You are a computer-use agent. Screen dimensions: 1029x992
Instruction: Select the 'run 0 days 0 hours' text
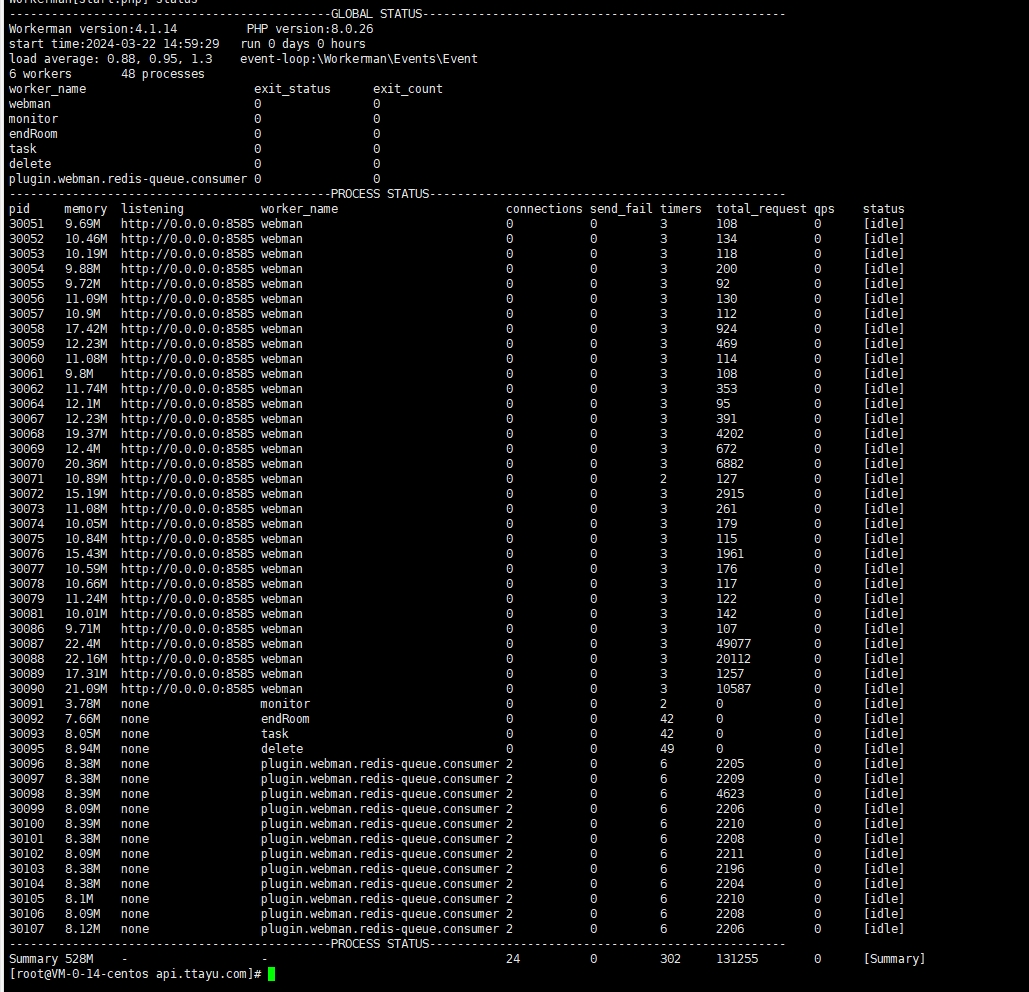tap(303, 44)
